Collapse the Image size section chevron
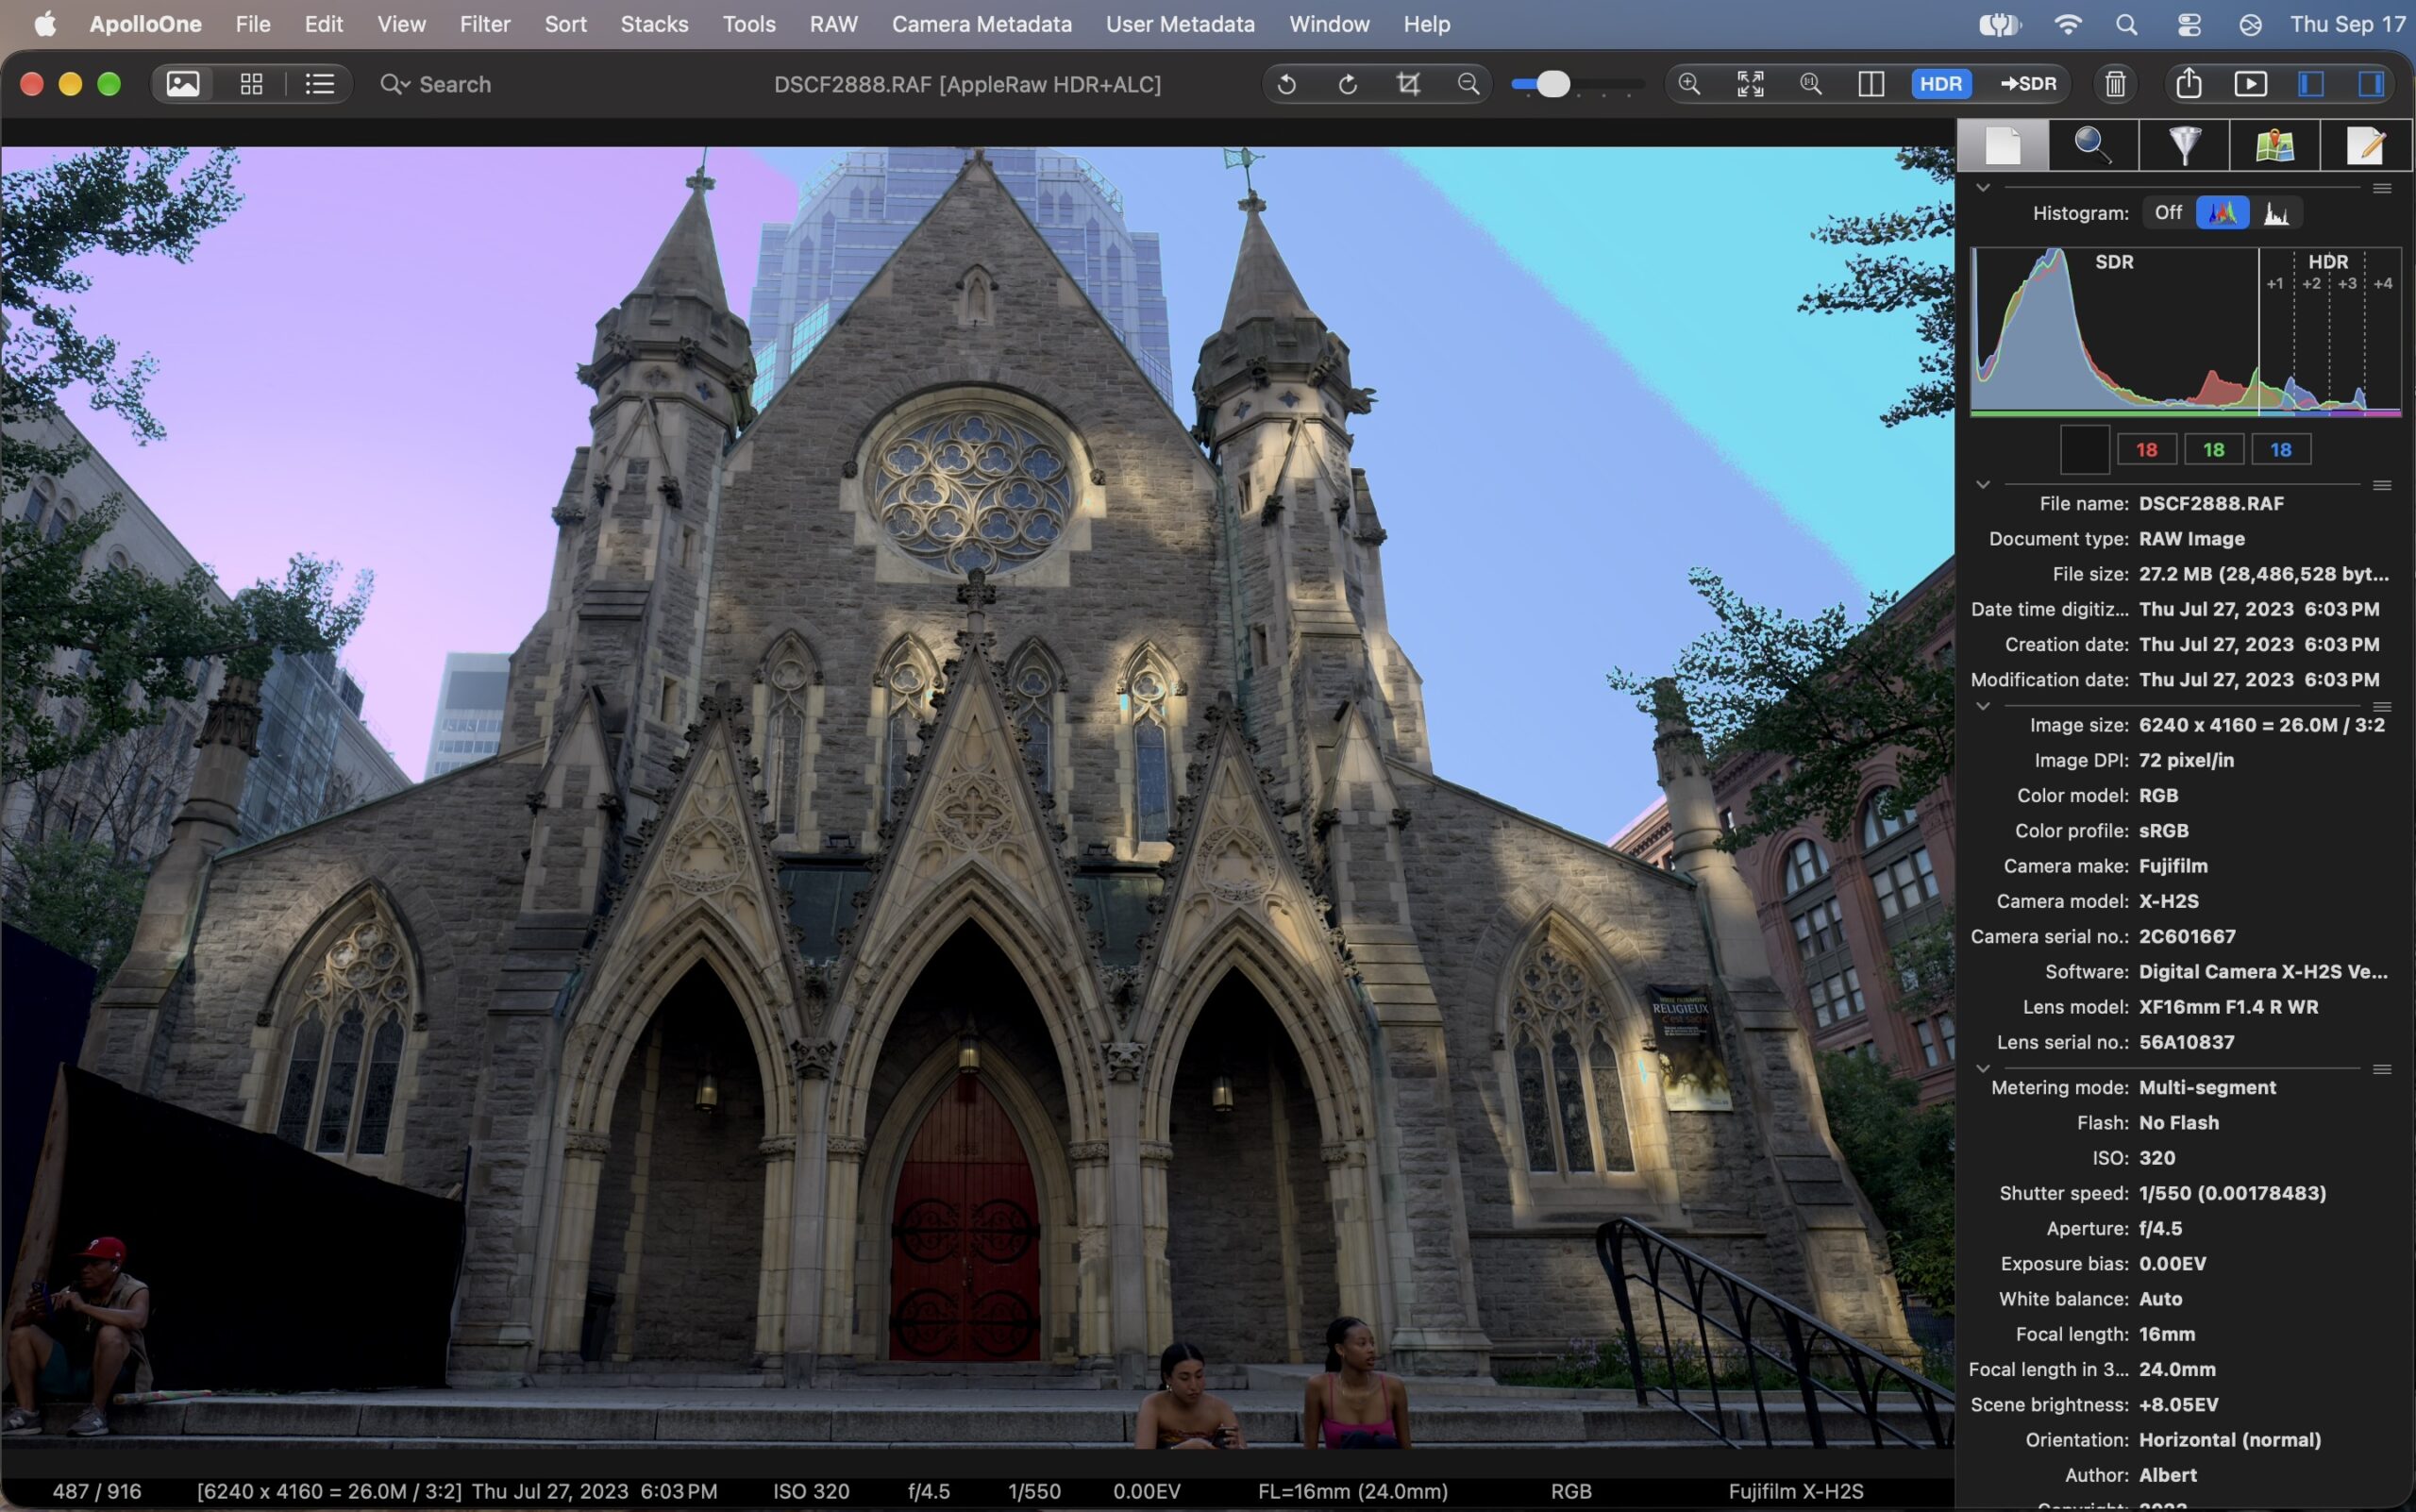Image resolution: width=2416 pixels, height=1512 pixels. [1983, 706]
